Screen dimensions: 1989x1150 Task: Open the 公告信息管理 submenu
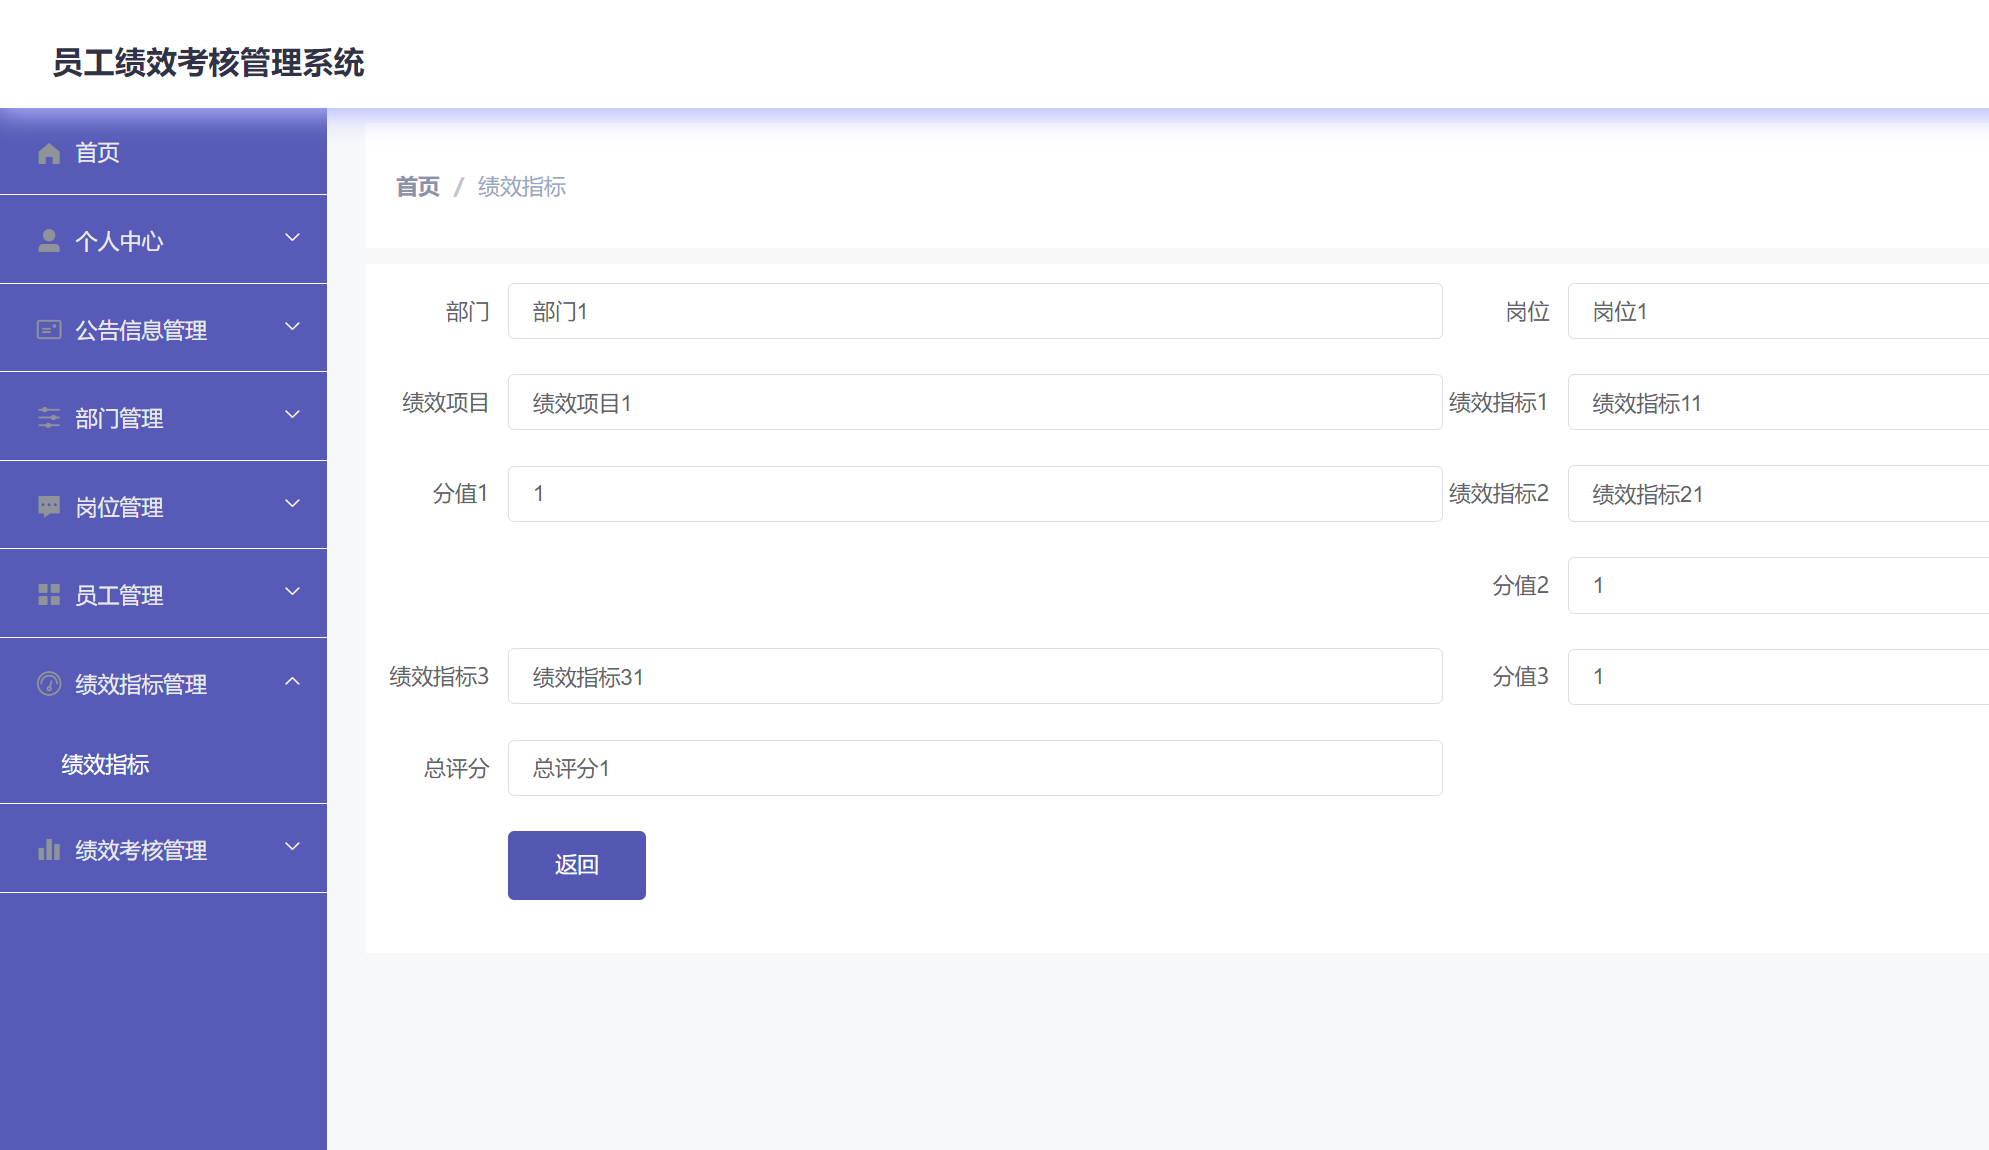(292, 326)
